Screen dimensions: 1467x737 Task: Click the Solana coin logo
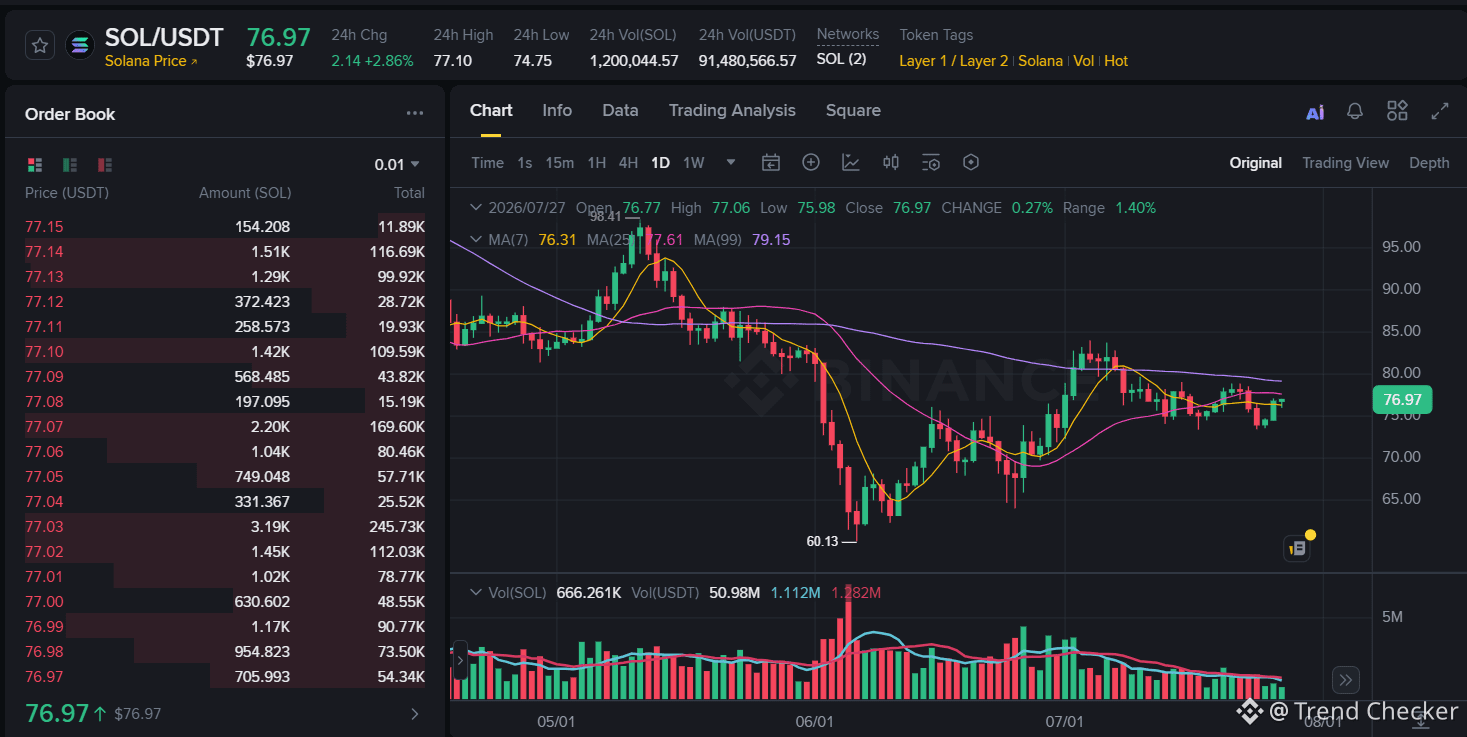(x=80, y=45)
